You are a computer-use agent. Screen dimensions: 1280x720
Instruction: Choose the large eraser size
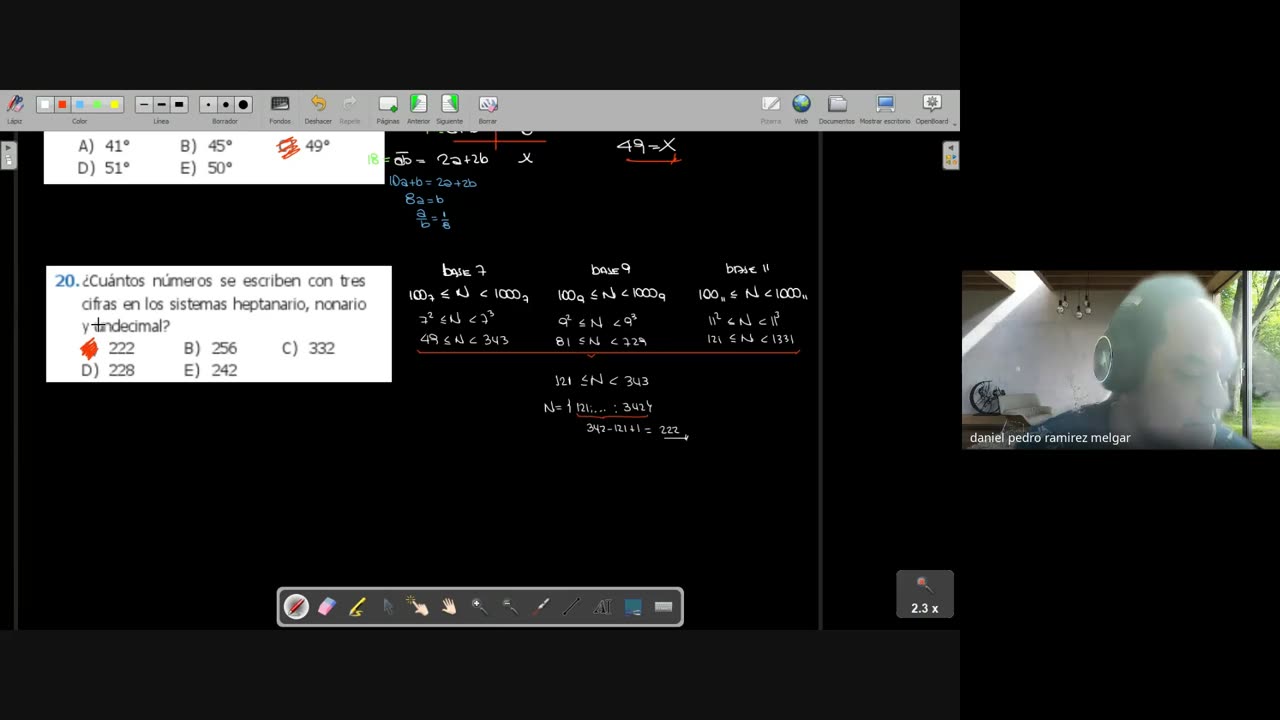(x=243, y=104)
